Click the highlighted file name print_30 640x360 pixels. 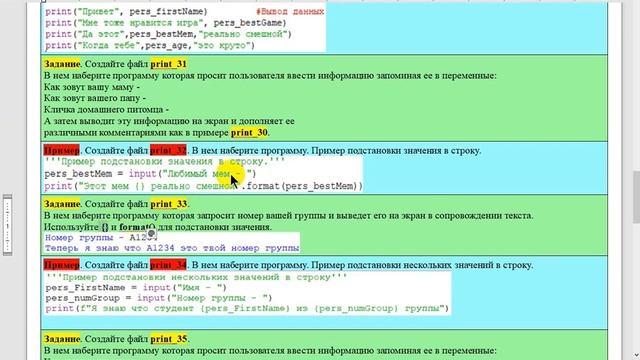pos(249,133)
